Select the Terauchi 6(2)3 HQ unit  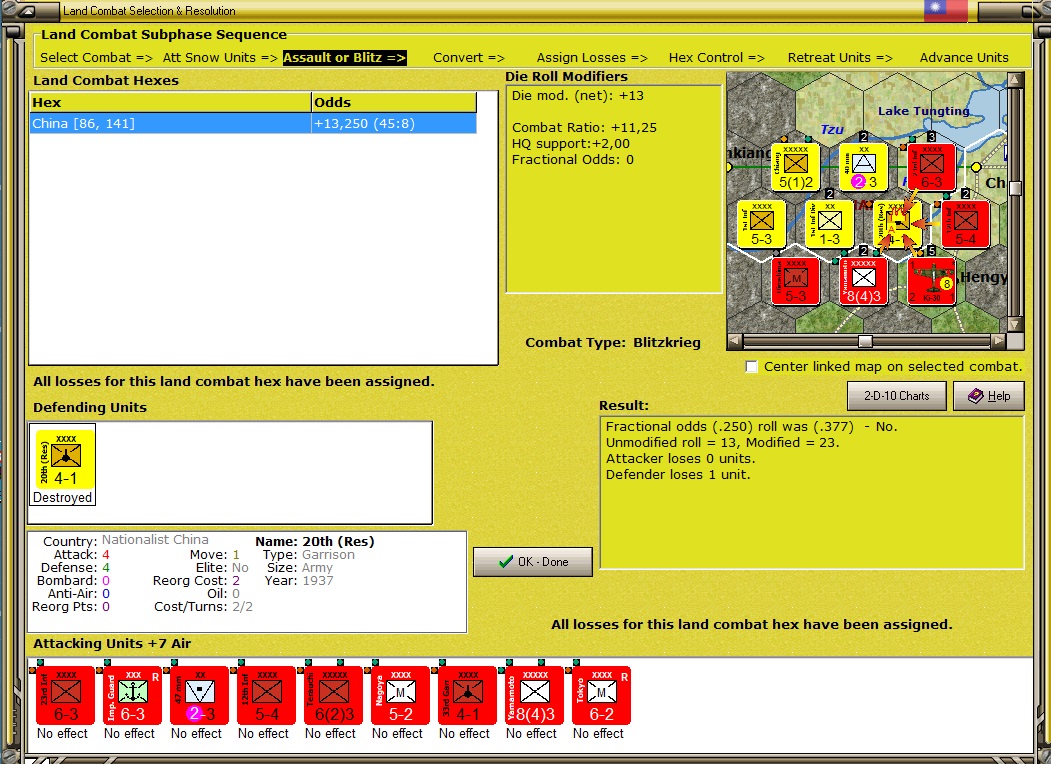click(334, 695)
